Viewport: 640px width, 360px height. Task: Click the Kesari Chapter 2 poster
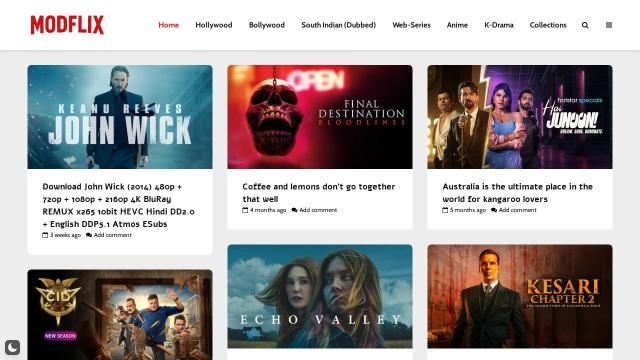[520, 296]
